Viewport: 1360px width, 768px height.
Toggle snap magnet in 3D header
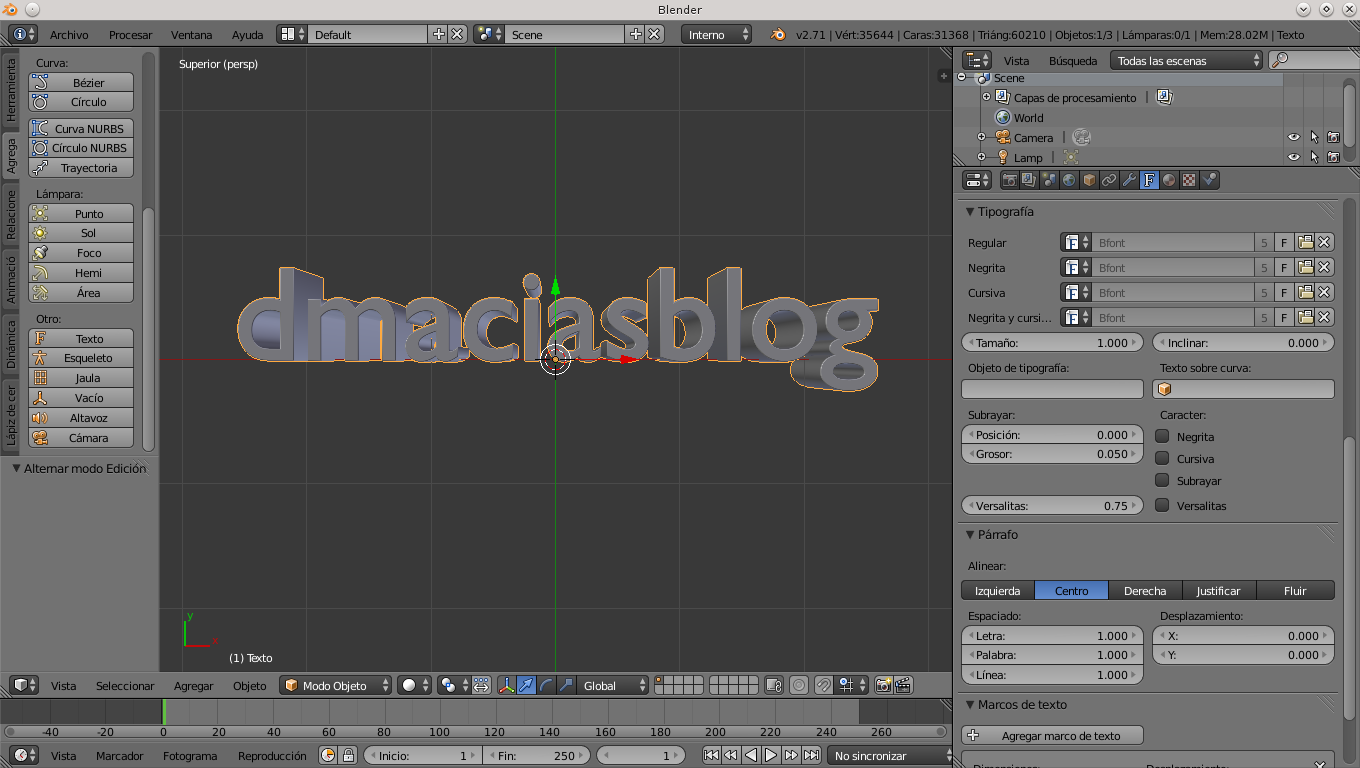click(823, 685)
